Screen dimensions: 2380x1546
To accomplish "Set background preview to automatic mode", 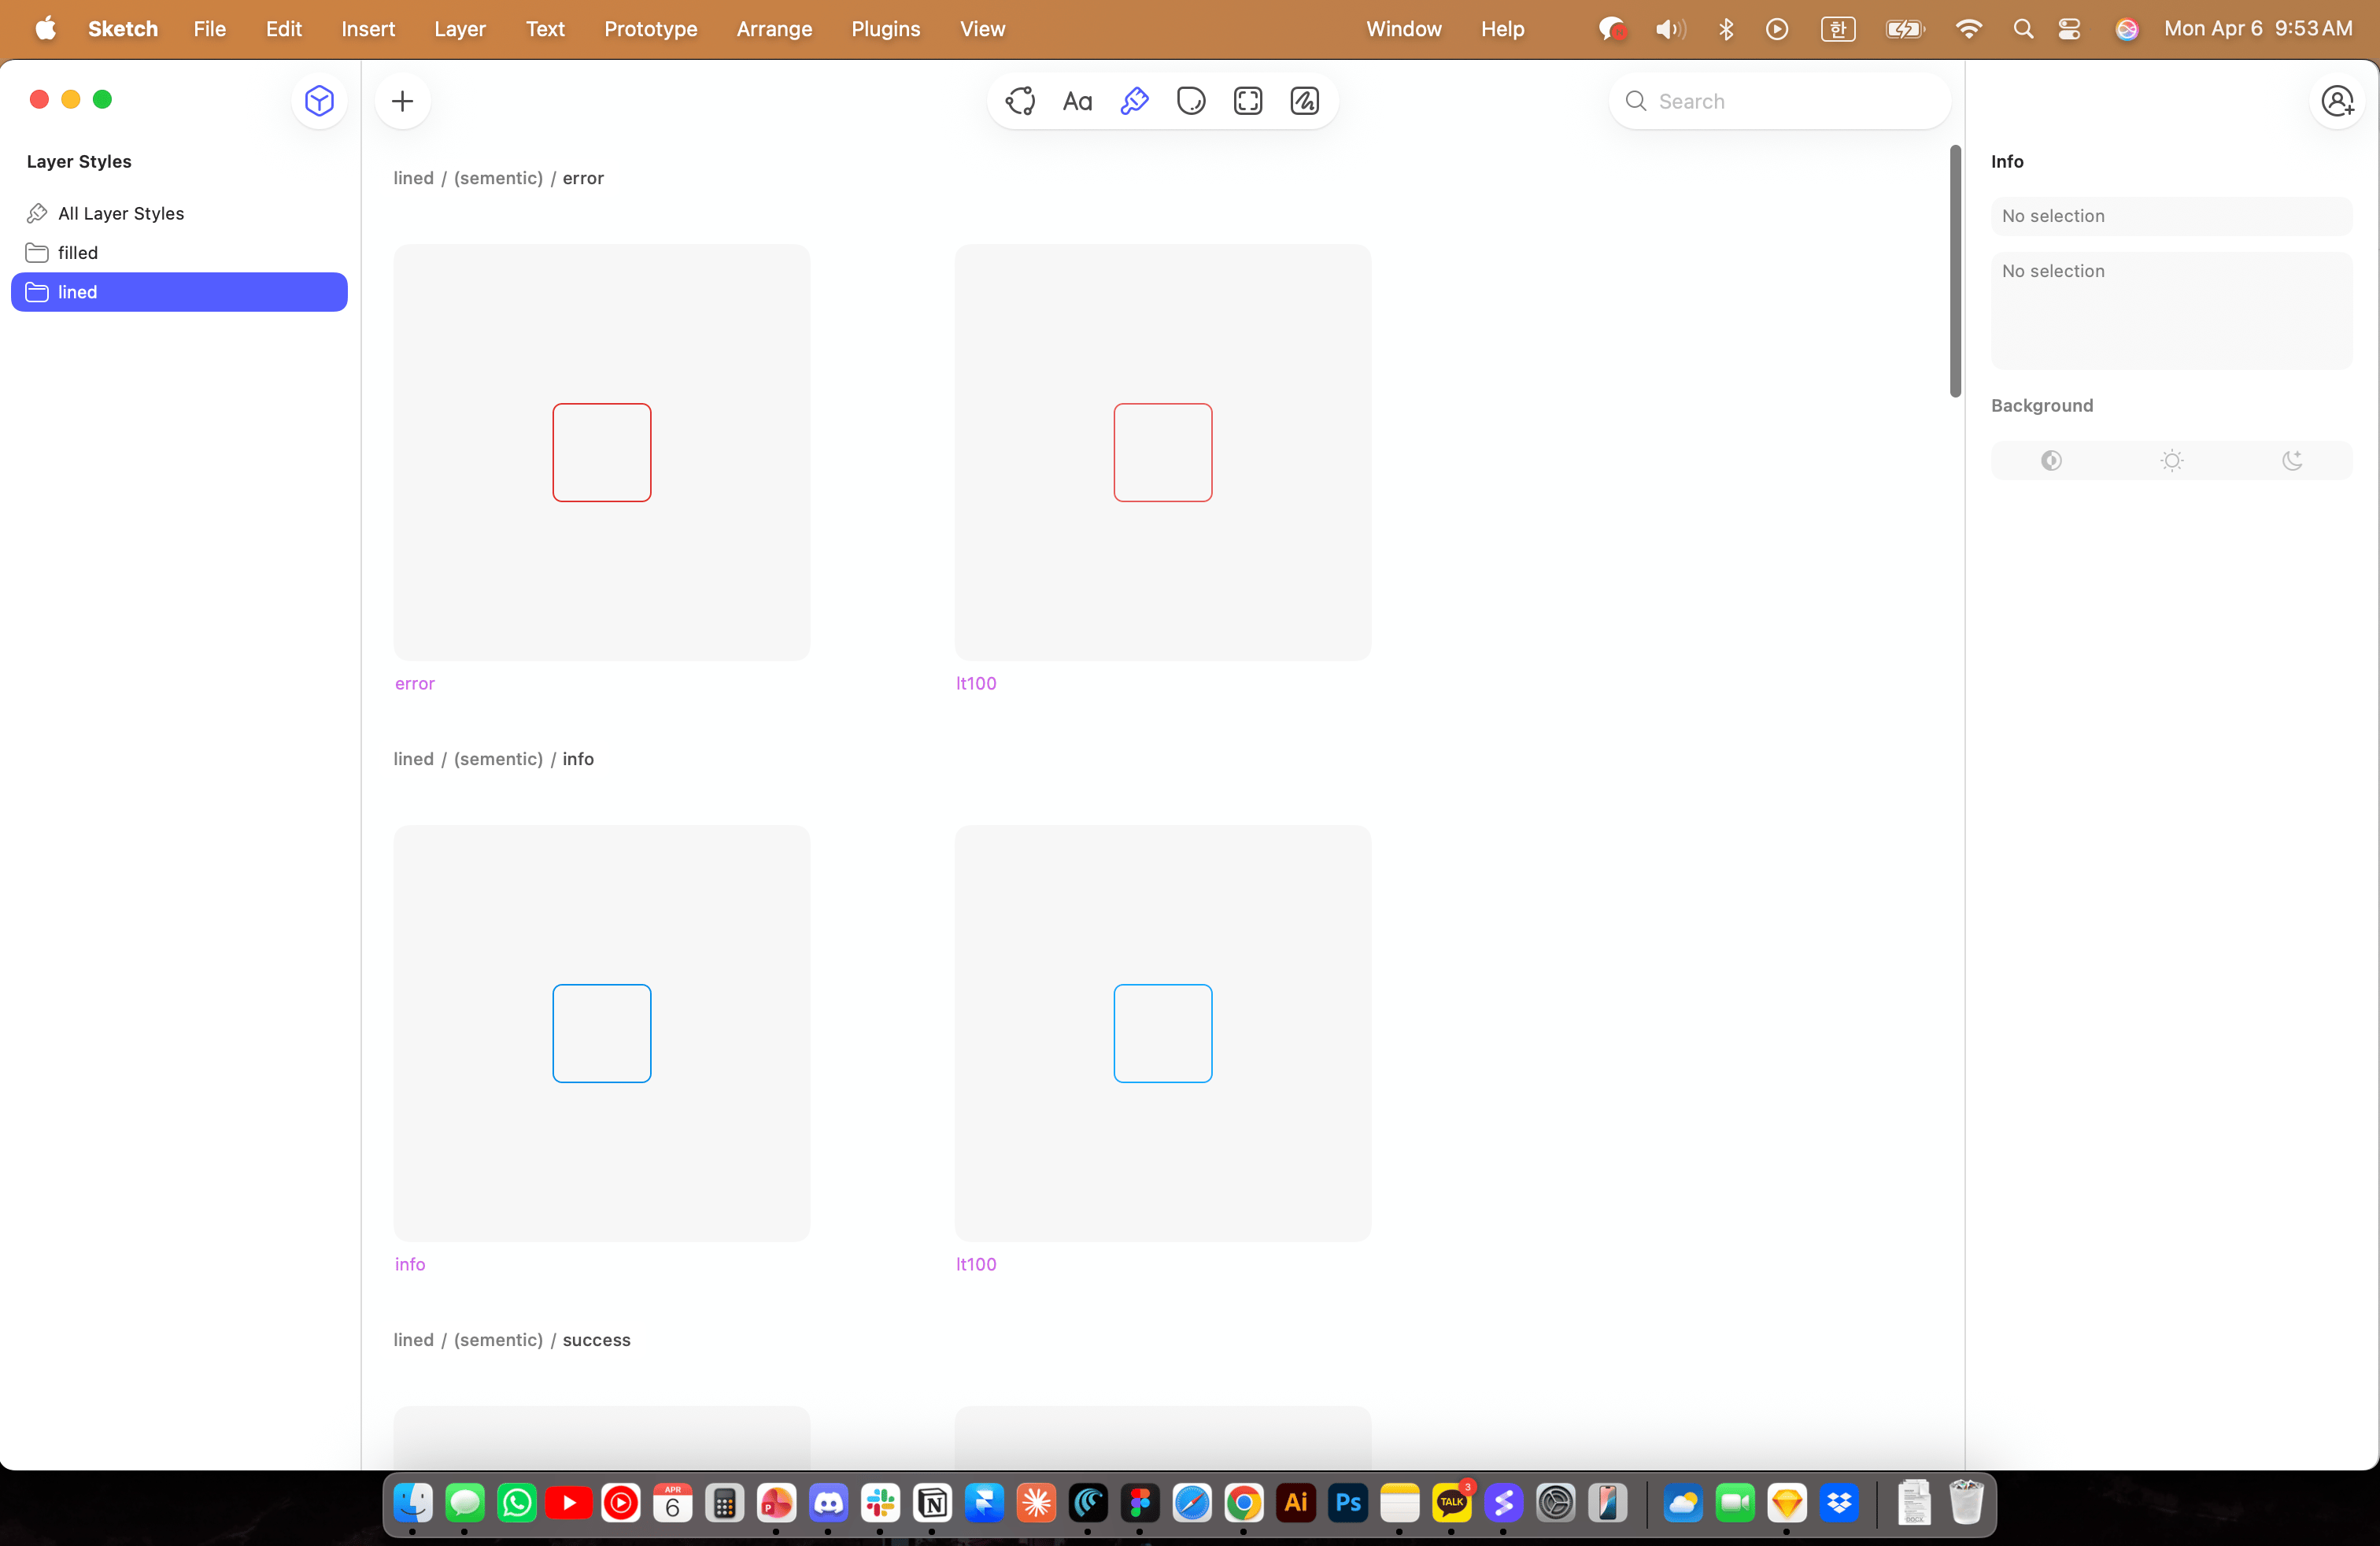I will pyautogui.click(x=2051, y=460).
